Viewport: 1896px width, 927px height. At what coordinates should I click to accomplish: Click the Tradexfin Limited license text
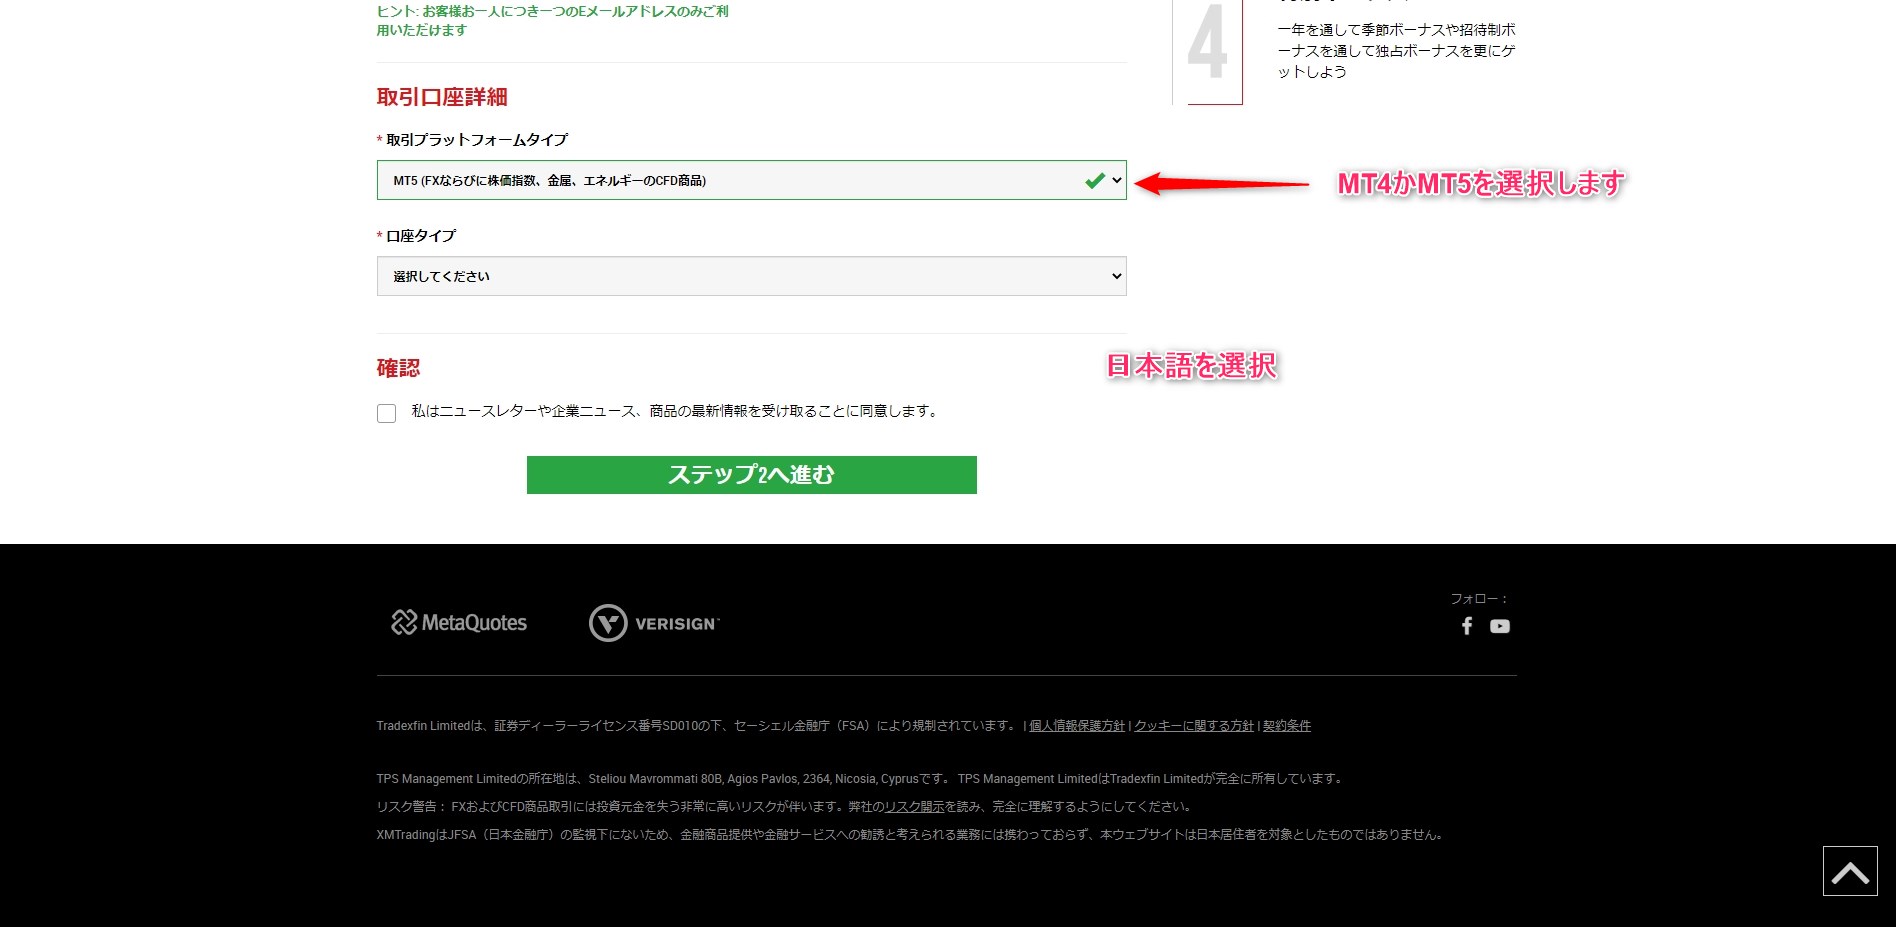click(698, 726)
